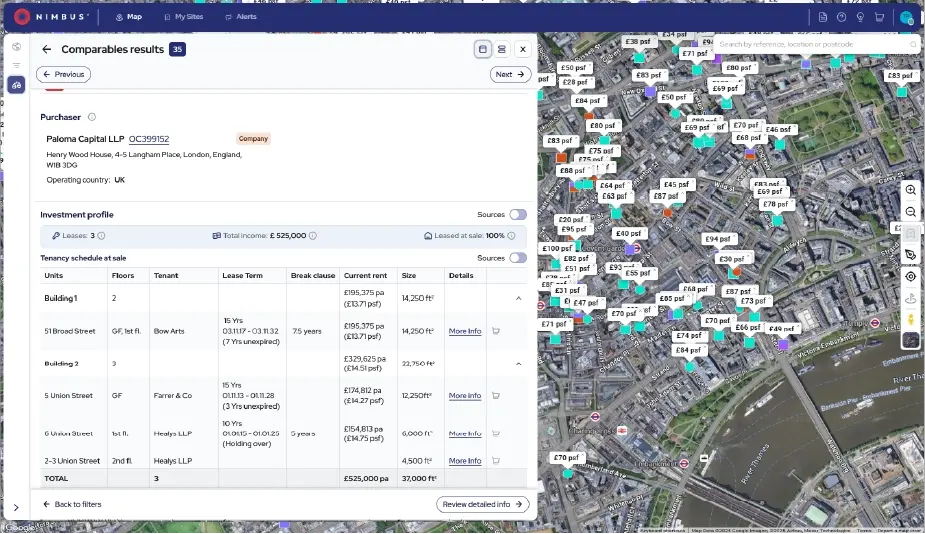The width and height of the screenshot is (925, 534).
Task: Open the user profile avatar
Action: coord(906,17)
